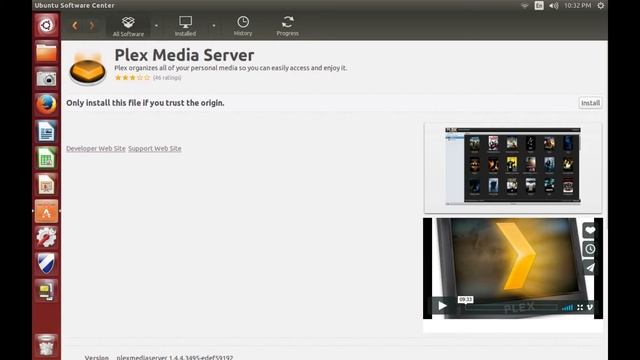Open LibreOffice Impress from the launcher
640x360 pixels.
46,184
